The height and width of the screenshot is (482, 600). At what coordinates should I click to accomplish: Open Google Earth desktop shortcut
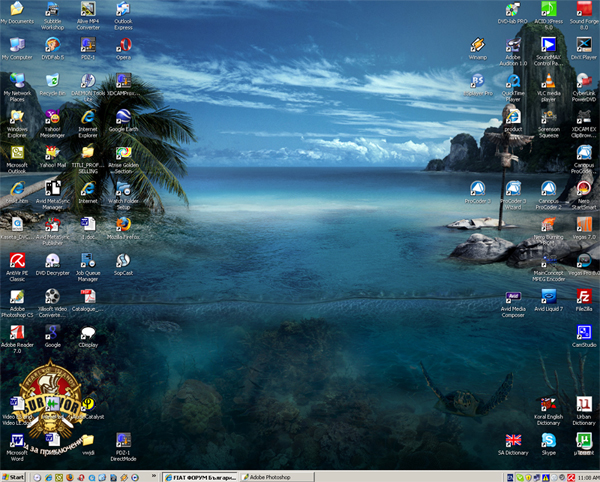click(x=123, y=117)
